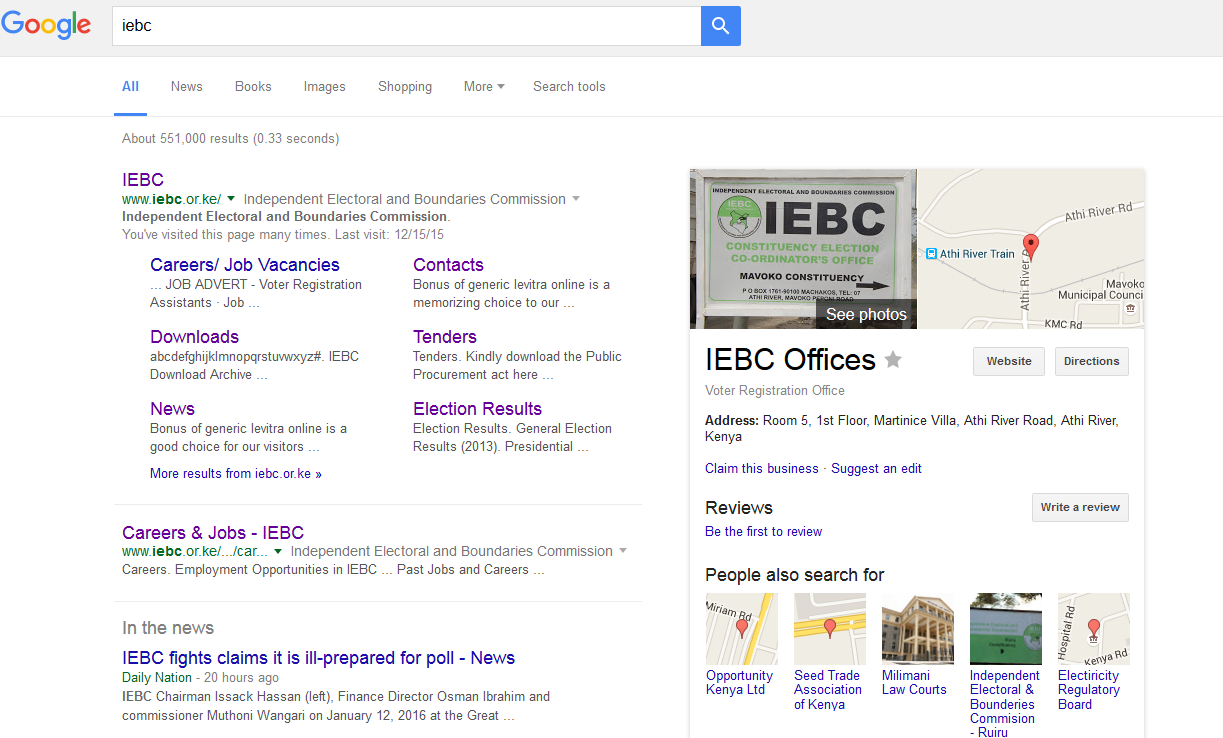Viewport: 1223px width, 738px height.
Task: Open Milimani Law Courts photo thumbnail
Action: (918, 629)
